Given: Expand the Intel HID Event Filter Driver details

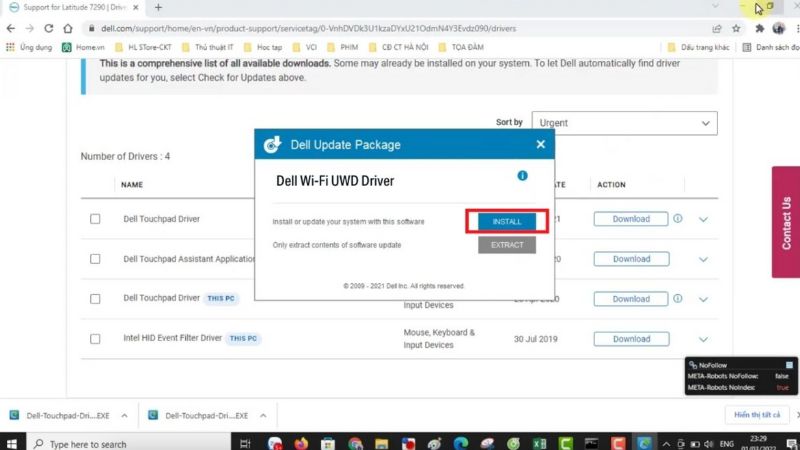Looking at the screenshot, I should coord(704,339).
